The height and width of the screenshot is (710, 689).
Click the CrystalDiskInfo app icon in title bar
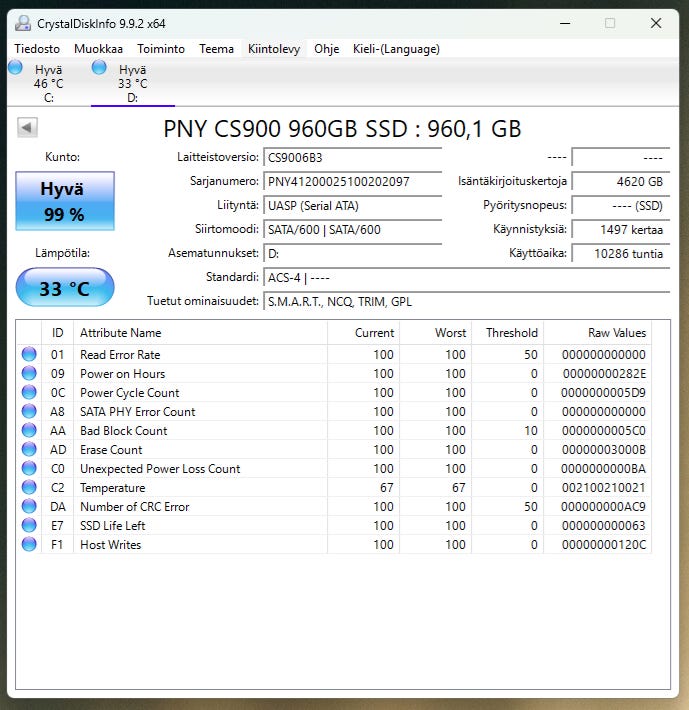(x=23, y=23)
